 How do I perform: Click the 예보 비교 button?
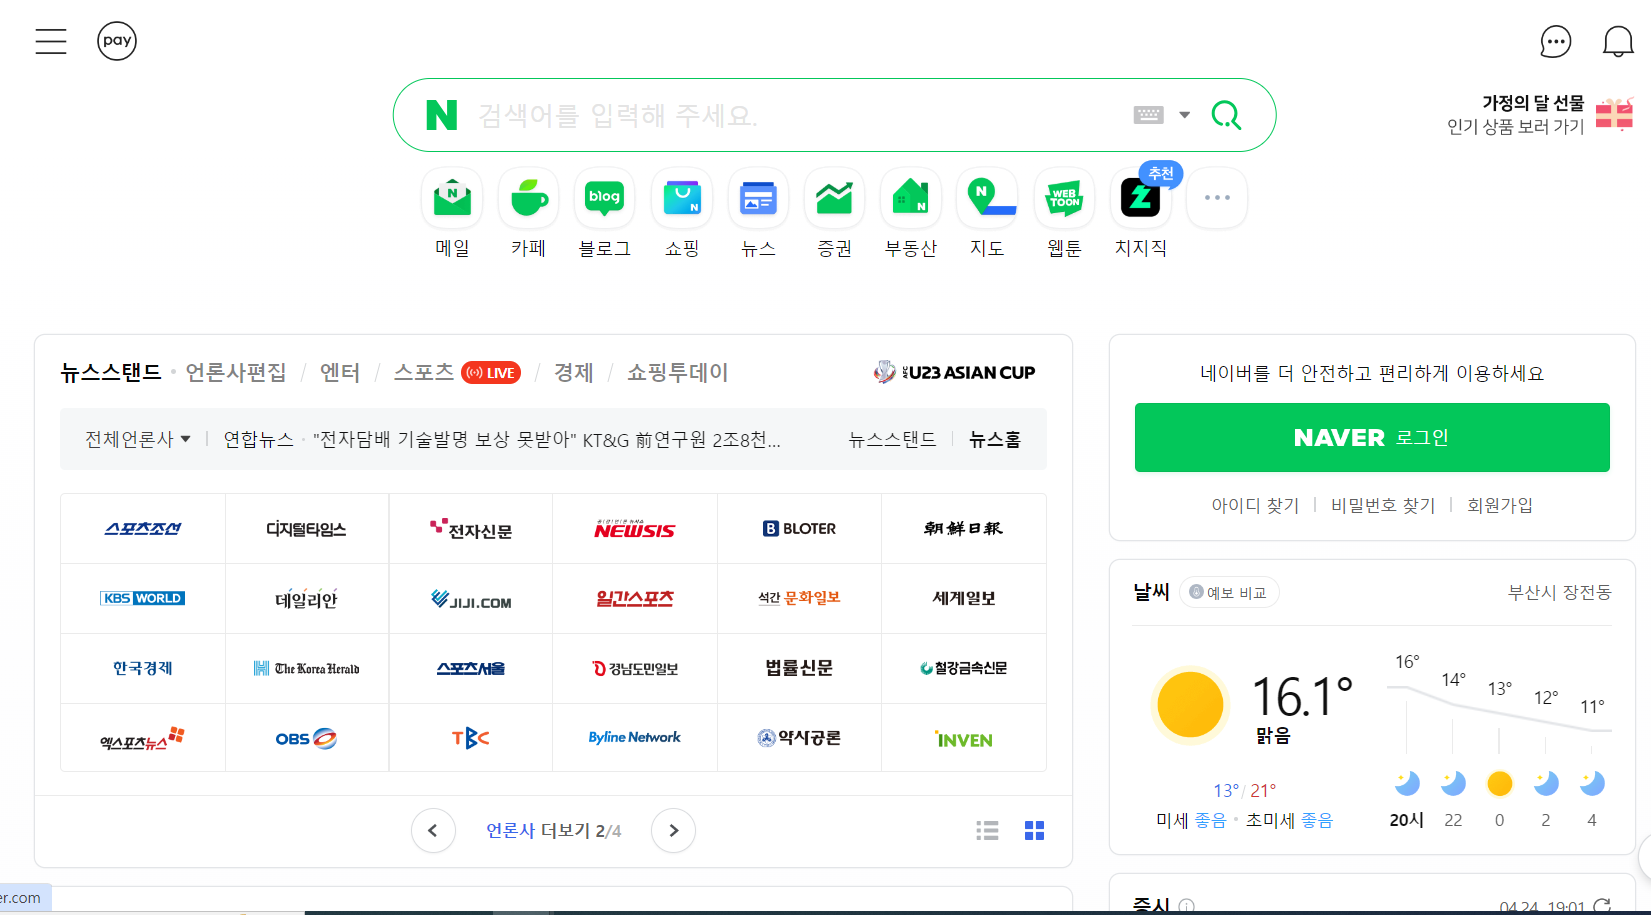[1229, 593]
